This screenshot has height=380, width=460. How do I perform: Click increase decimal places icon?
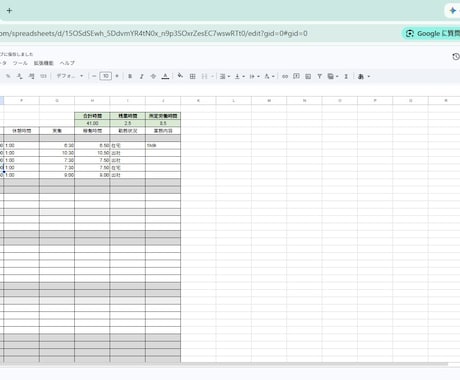(x=31, y=76)
